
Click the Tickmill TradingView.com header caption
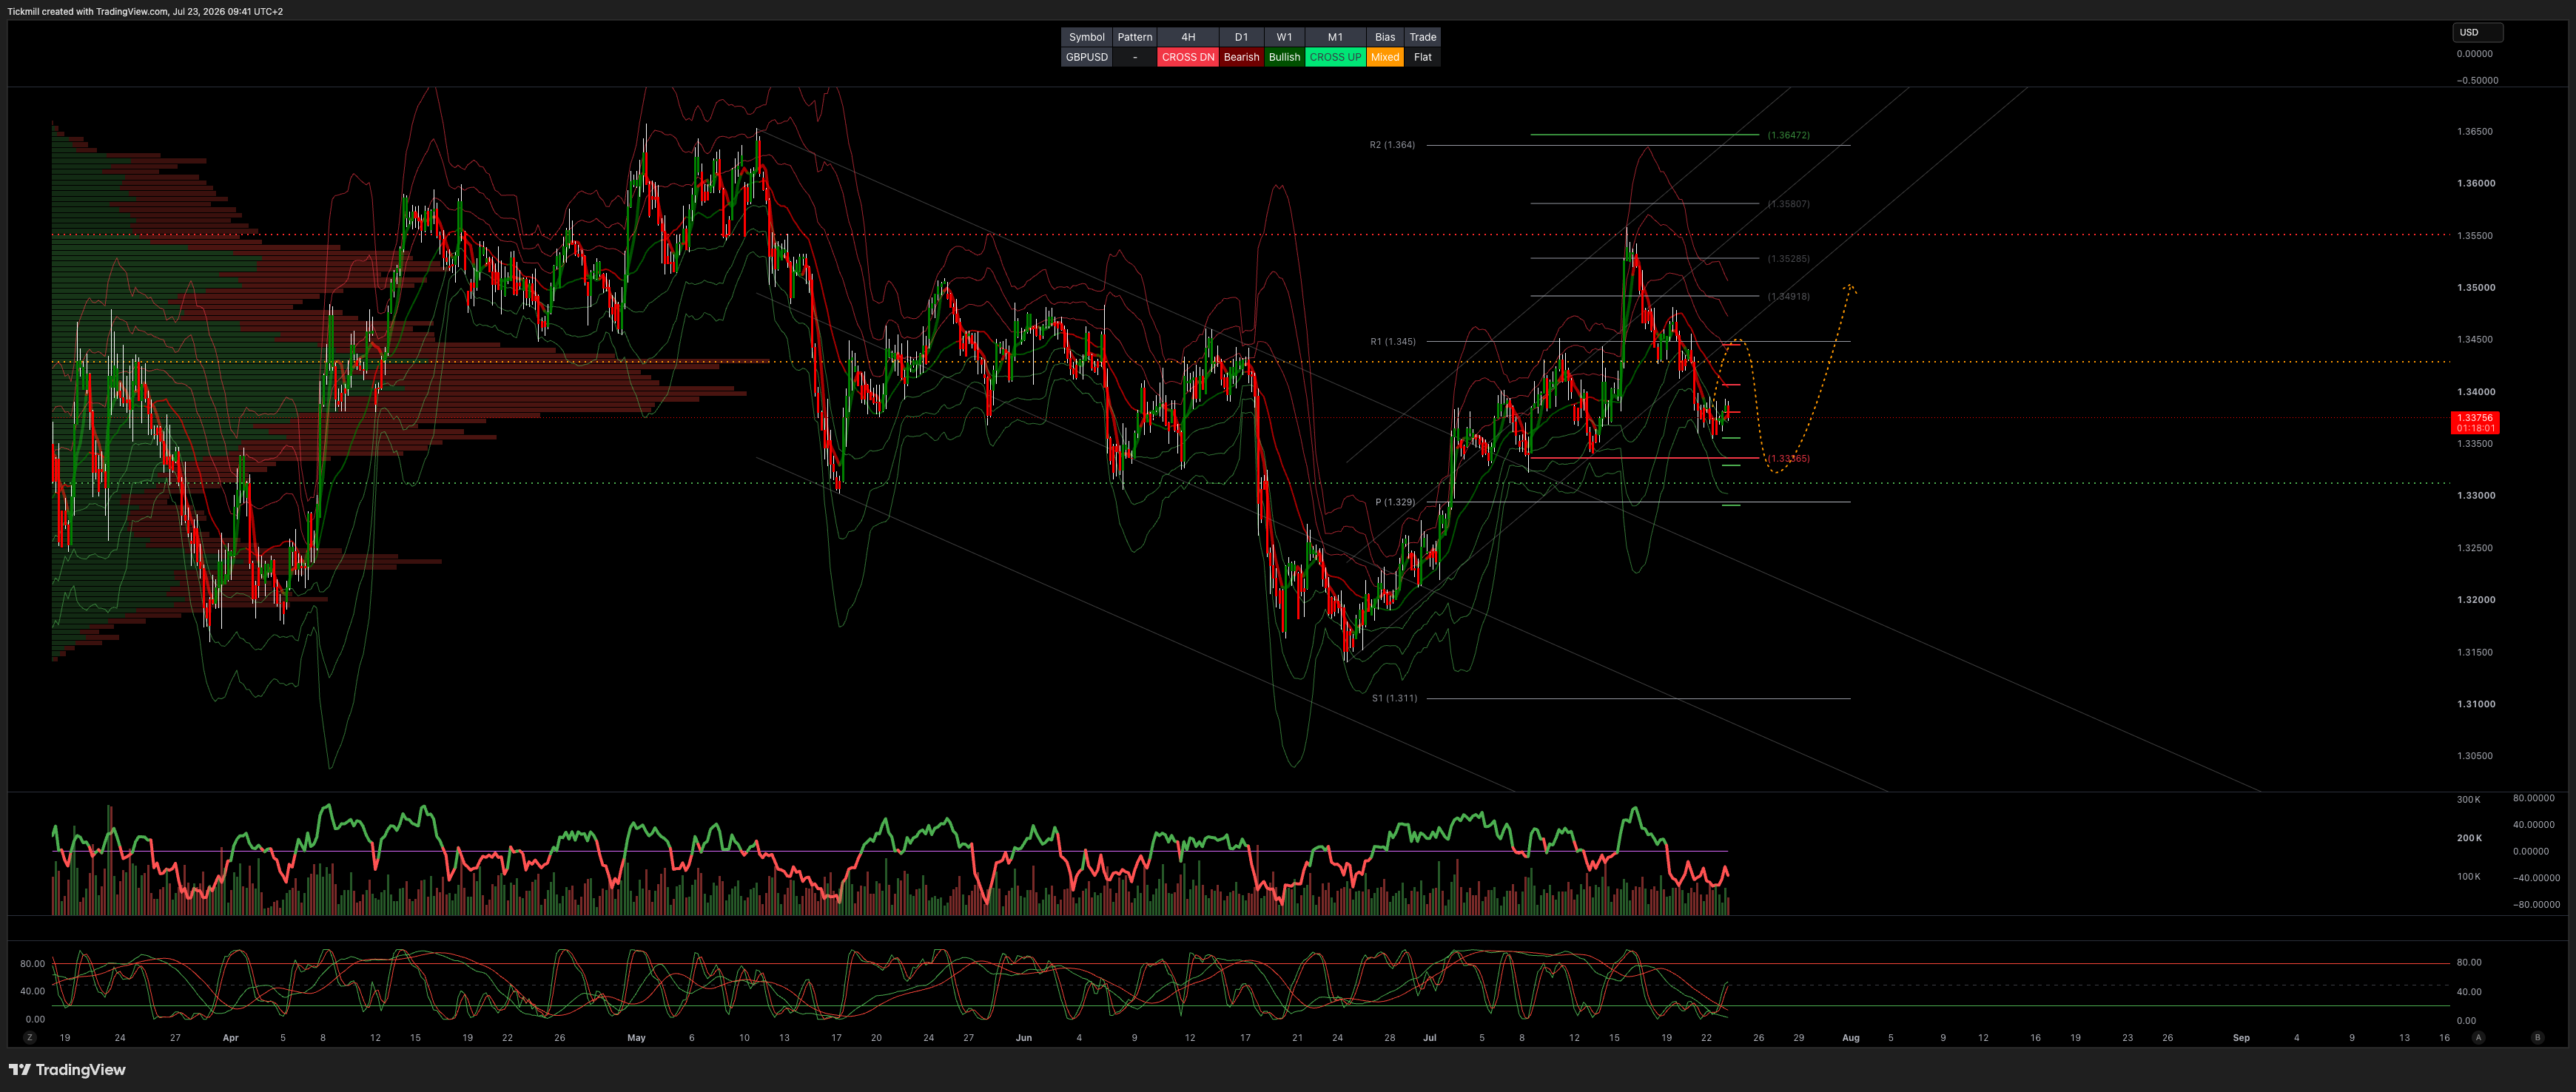[145, 12]
